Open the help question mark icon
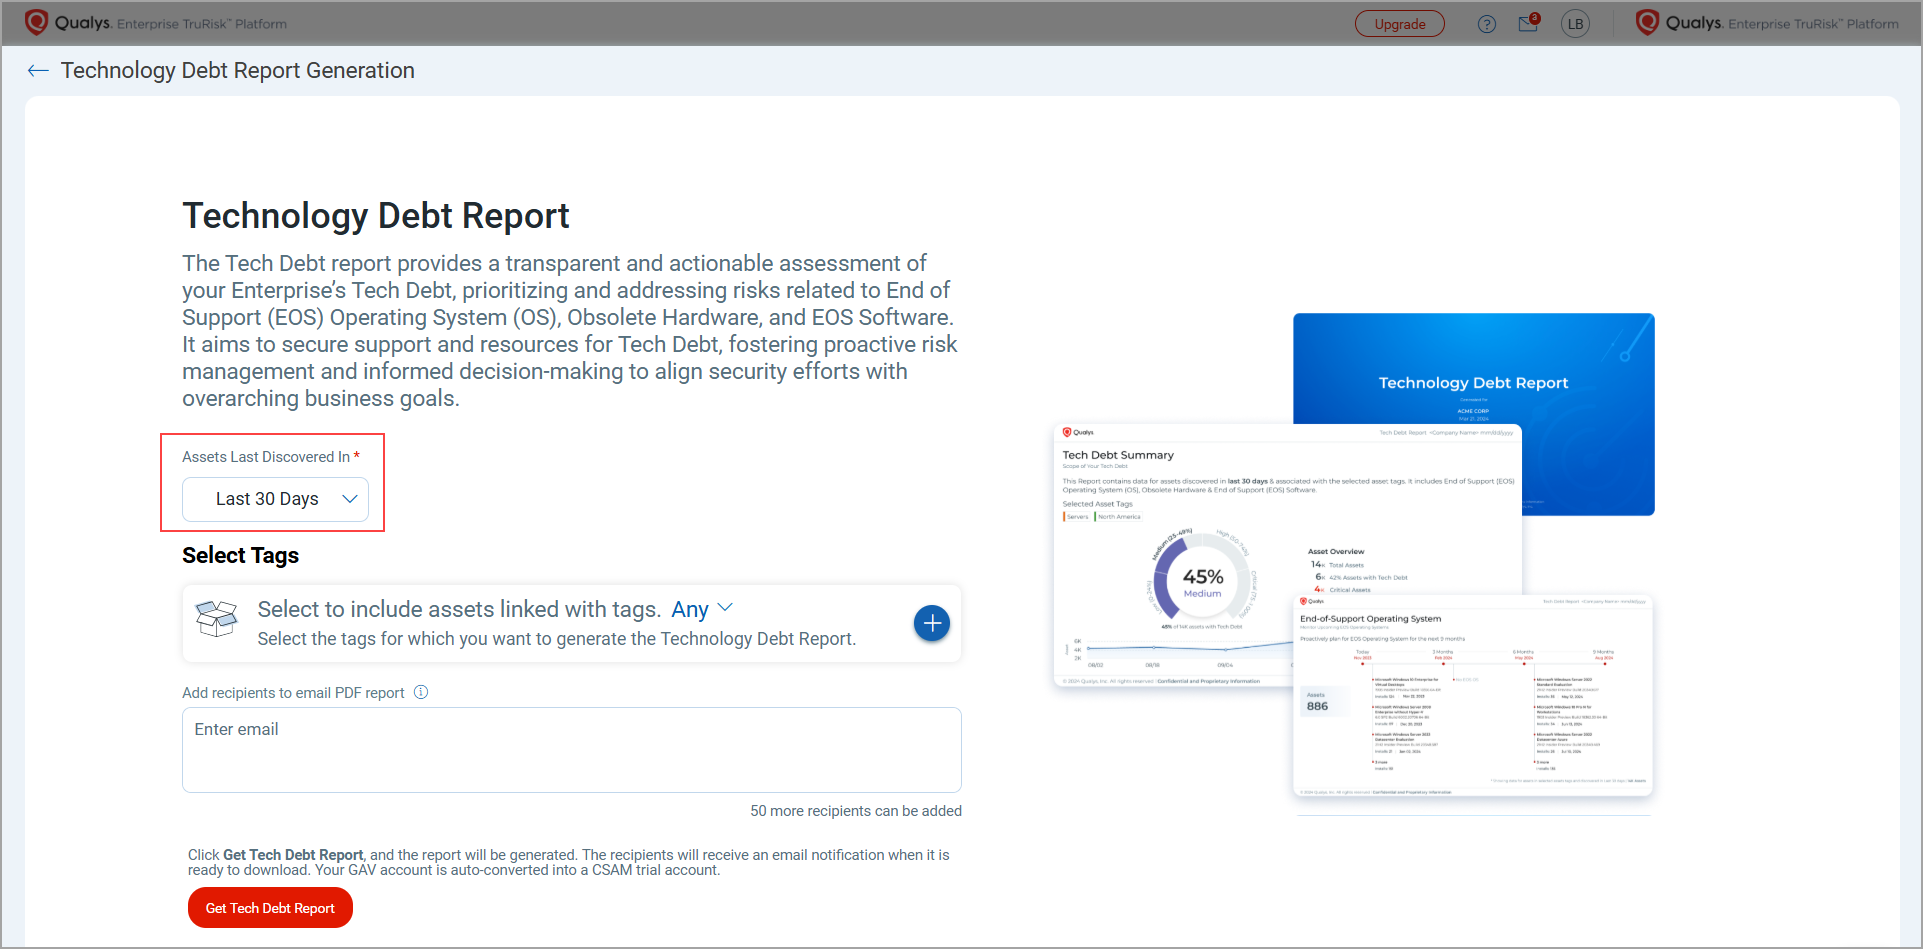Image resolution: width=1923 pixels, height=949 pixels. point(1487,24)
